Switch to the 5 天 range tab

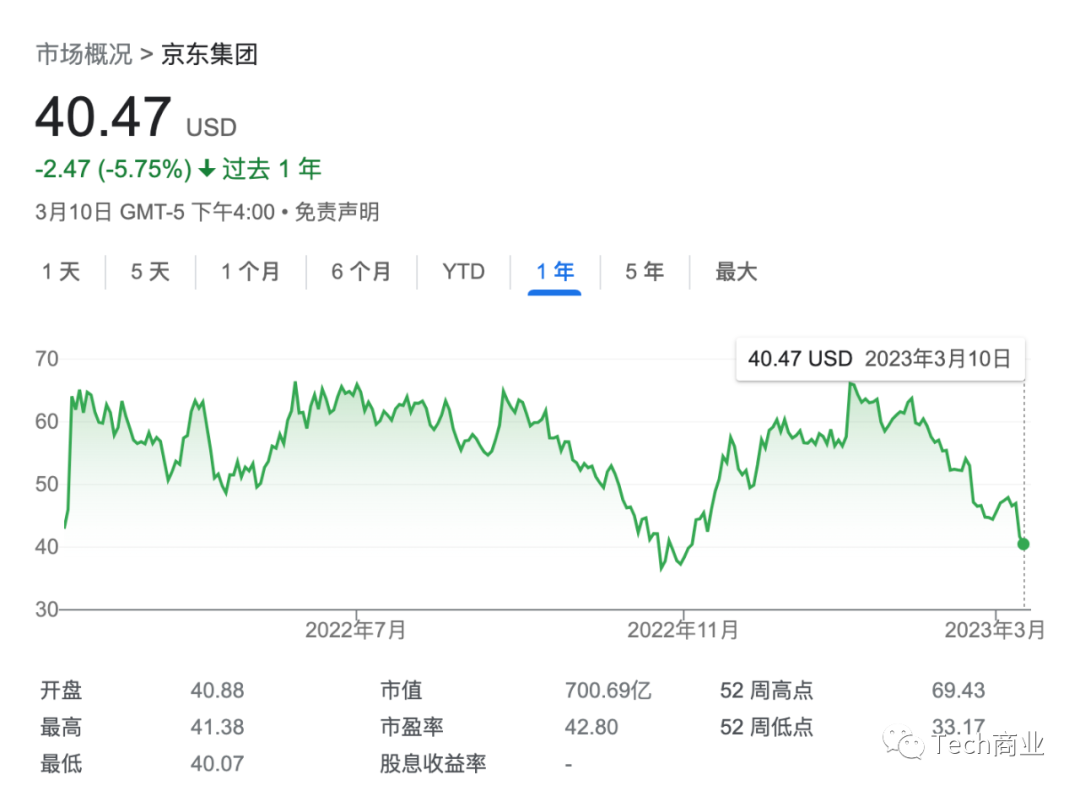[x=150, y=271]
